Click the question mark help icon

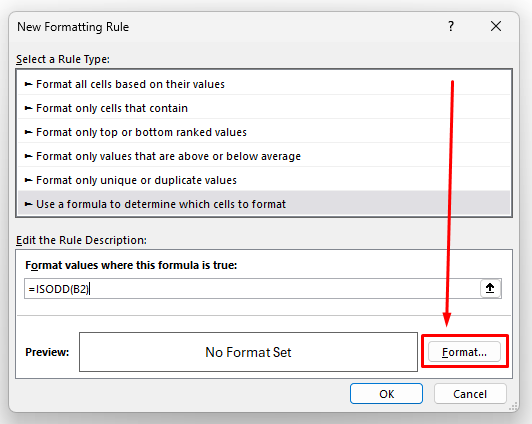[x=451, y=26]
